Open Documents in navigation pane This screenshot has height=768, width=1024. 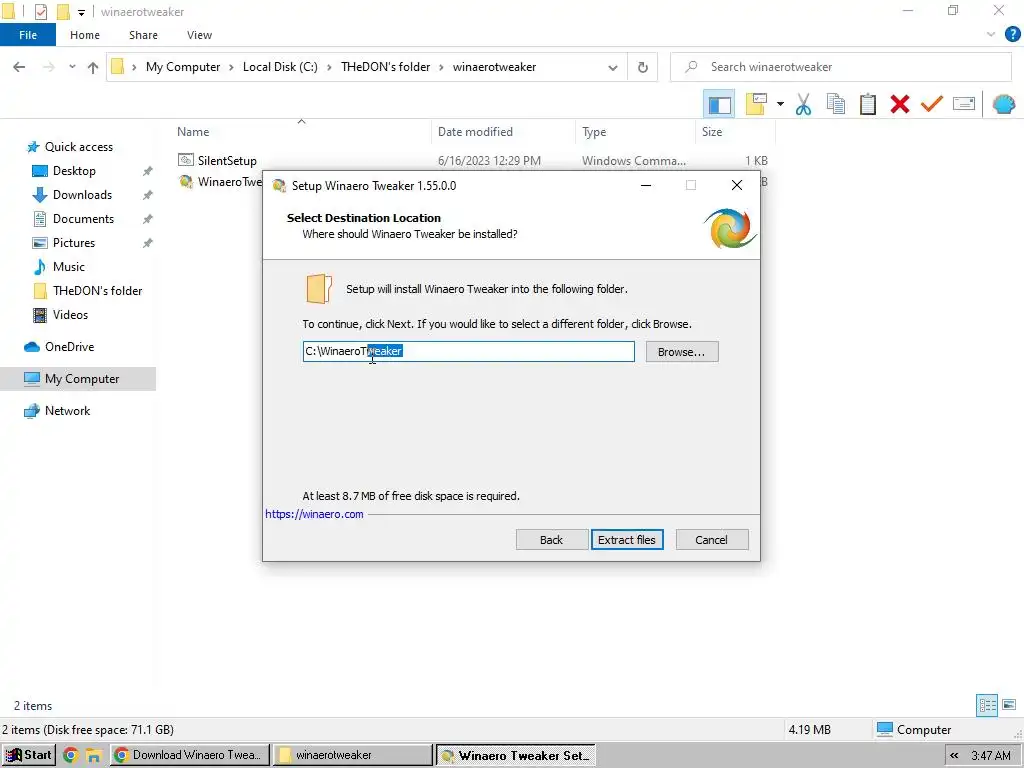click(x=83, y=219)
